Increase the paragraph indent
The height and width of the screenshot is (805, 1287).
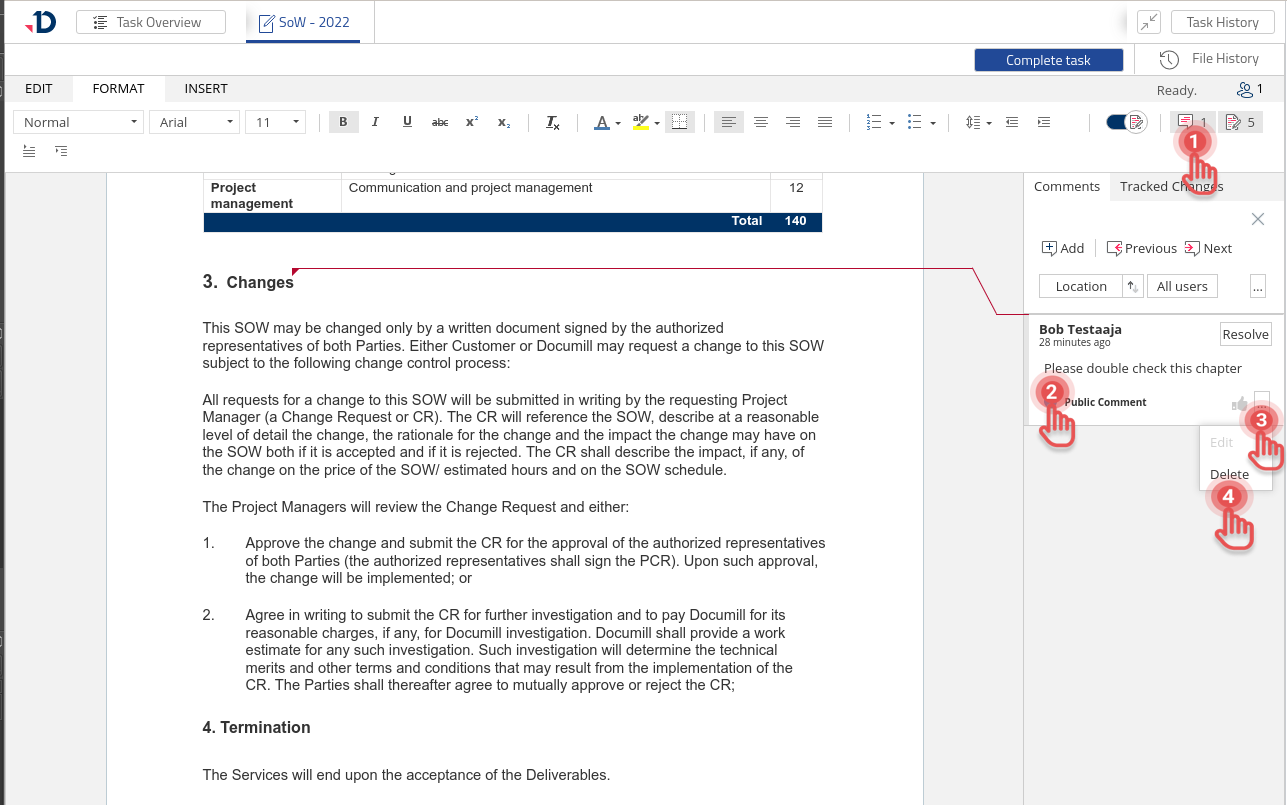click(1043, 122)
